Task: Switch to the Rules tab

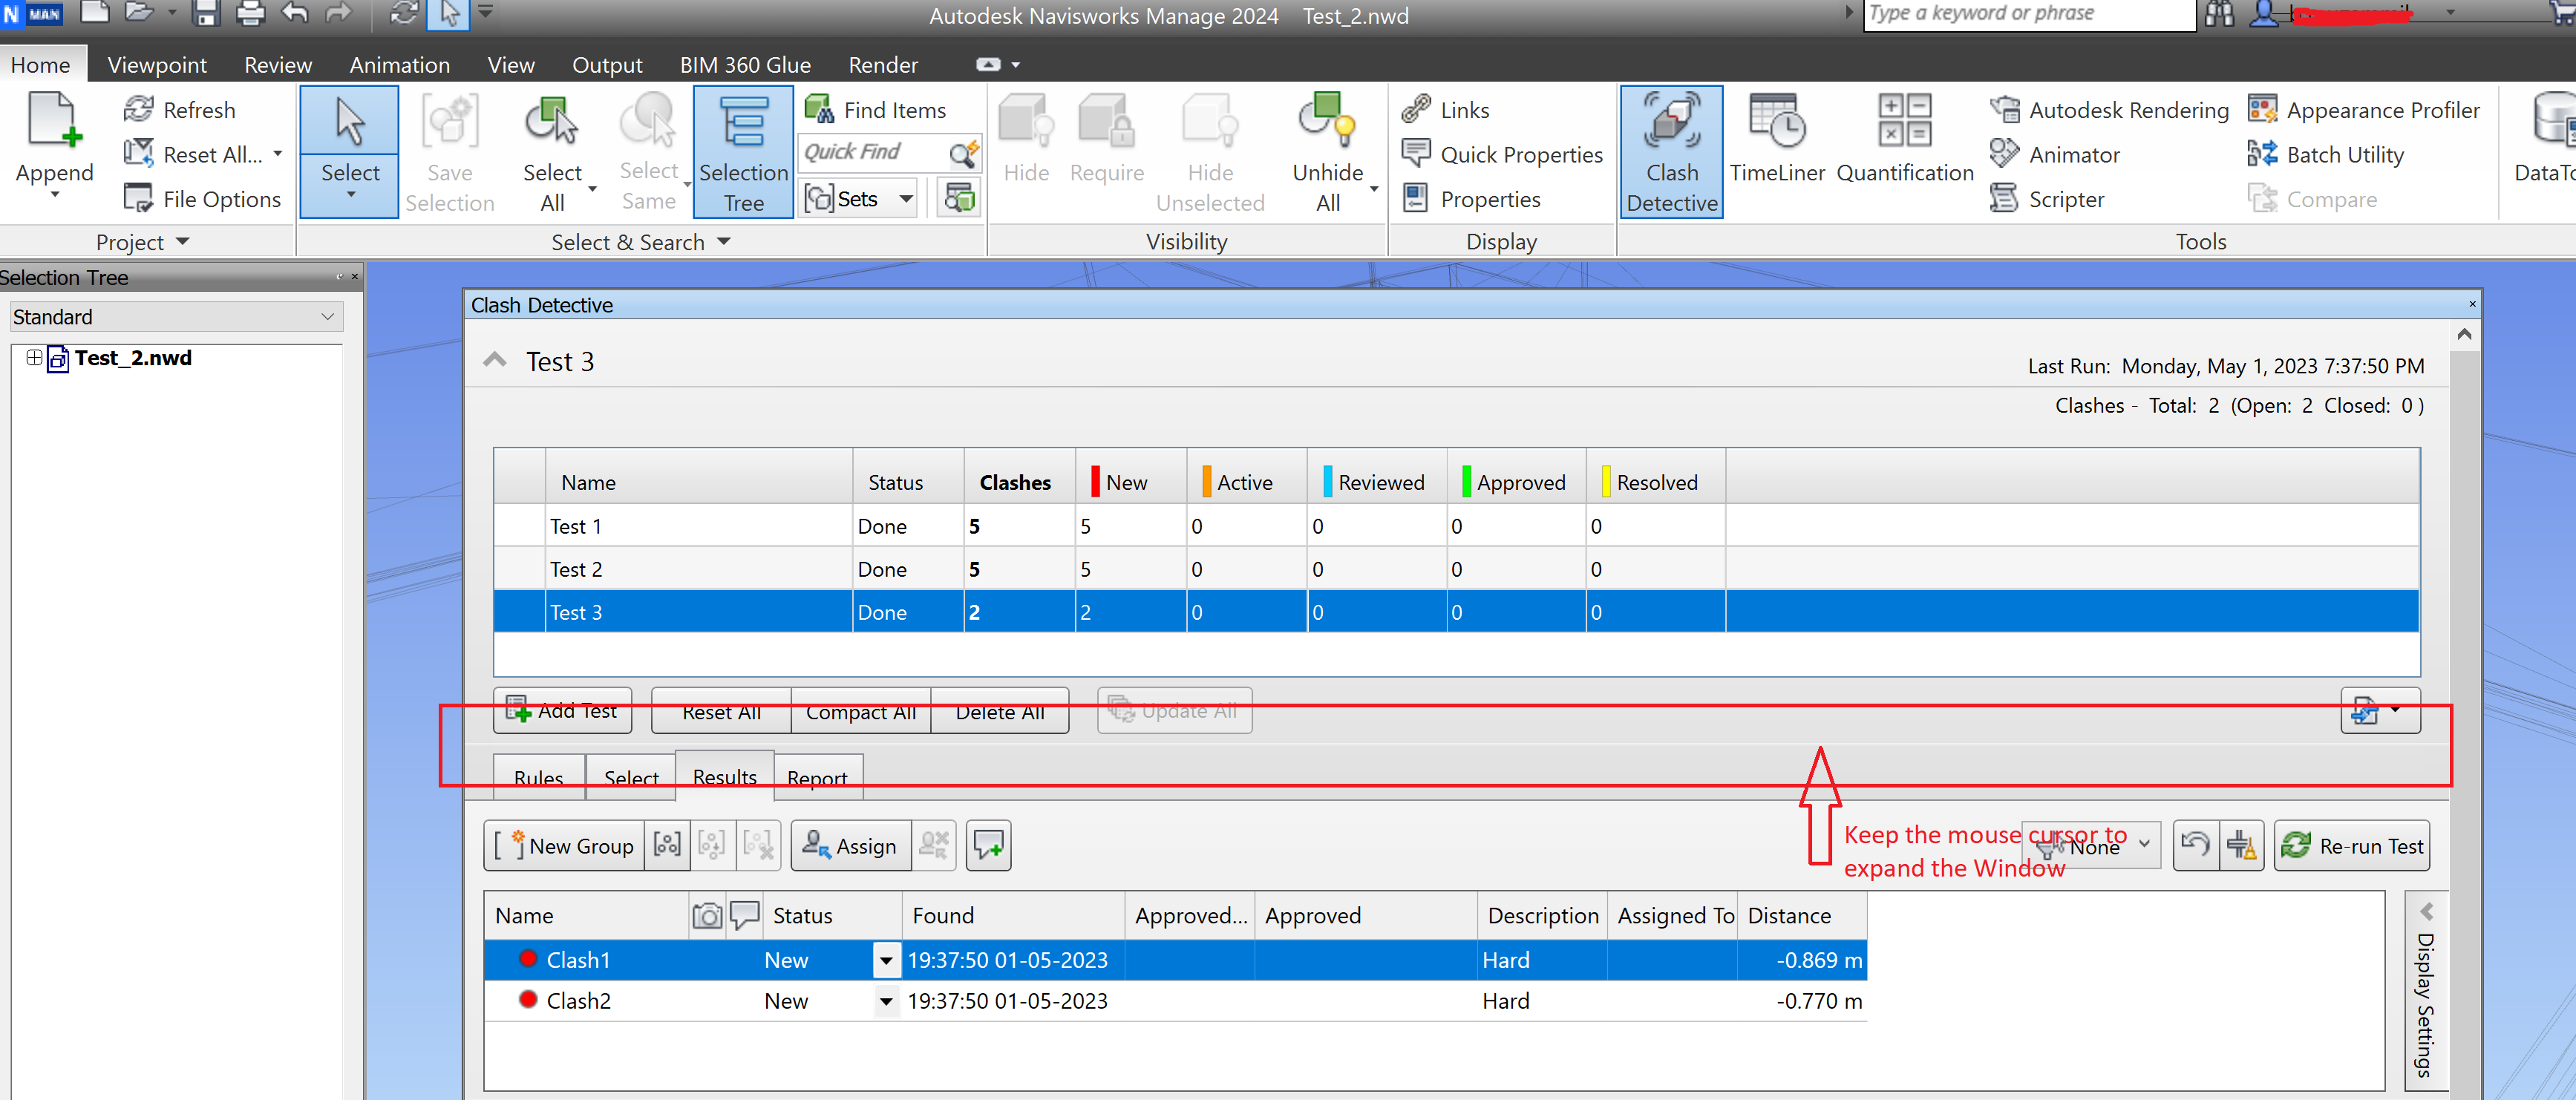Action: [538, 777]
